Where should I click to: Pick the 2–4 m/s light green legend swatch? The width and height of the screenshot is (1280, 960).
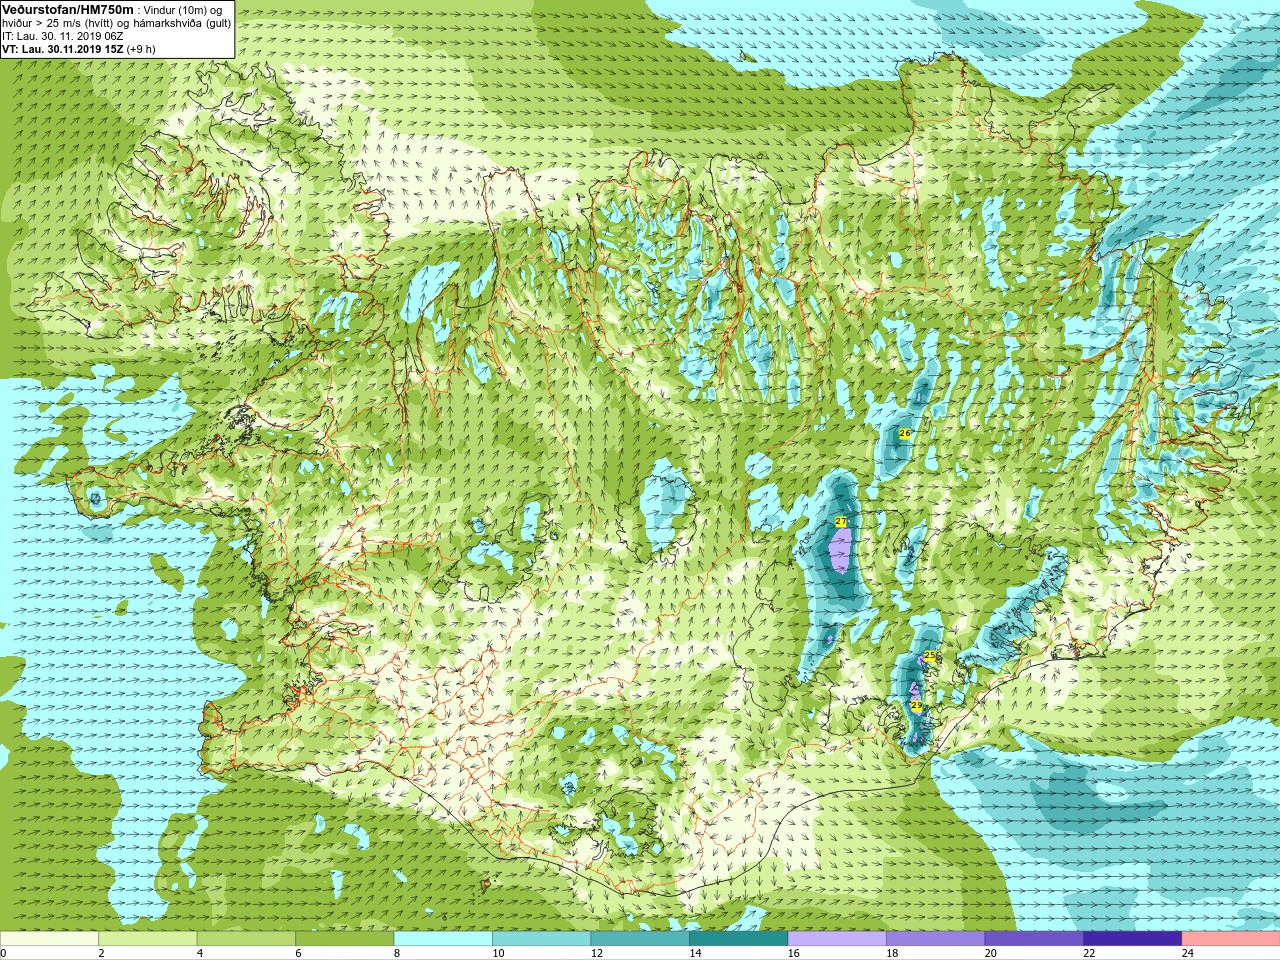147,939
